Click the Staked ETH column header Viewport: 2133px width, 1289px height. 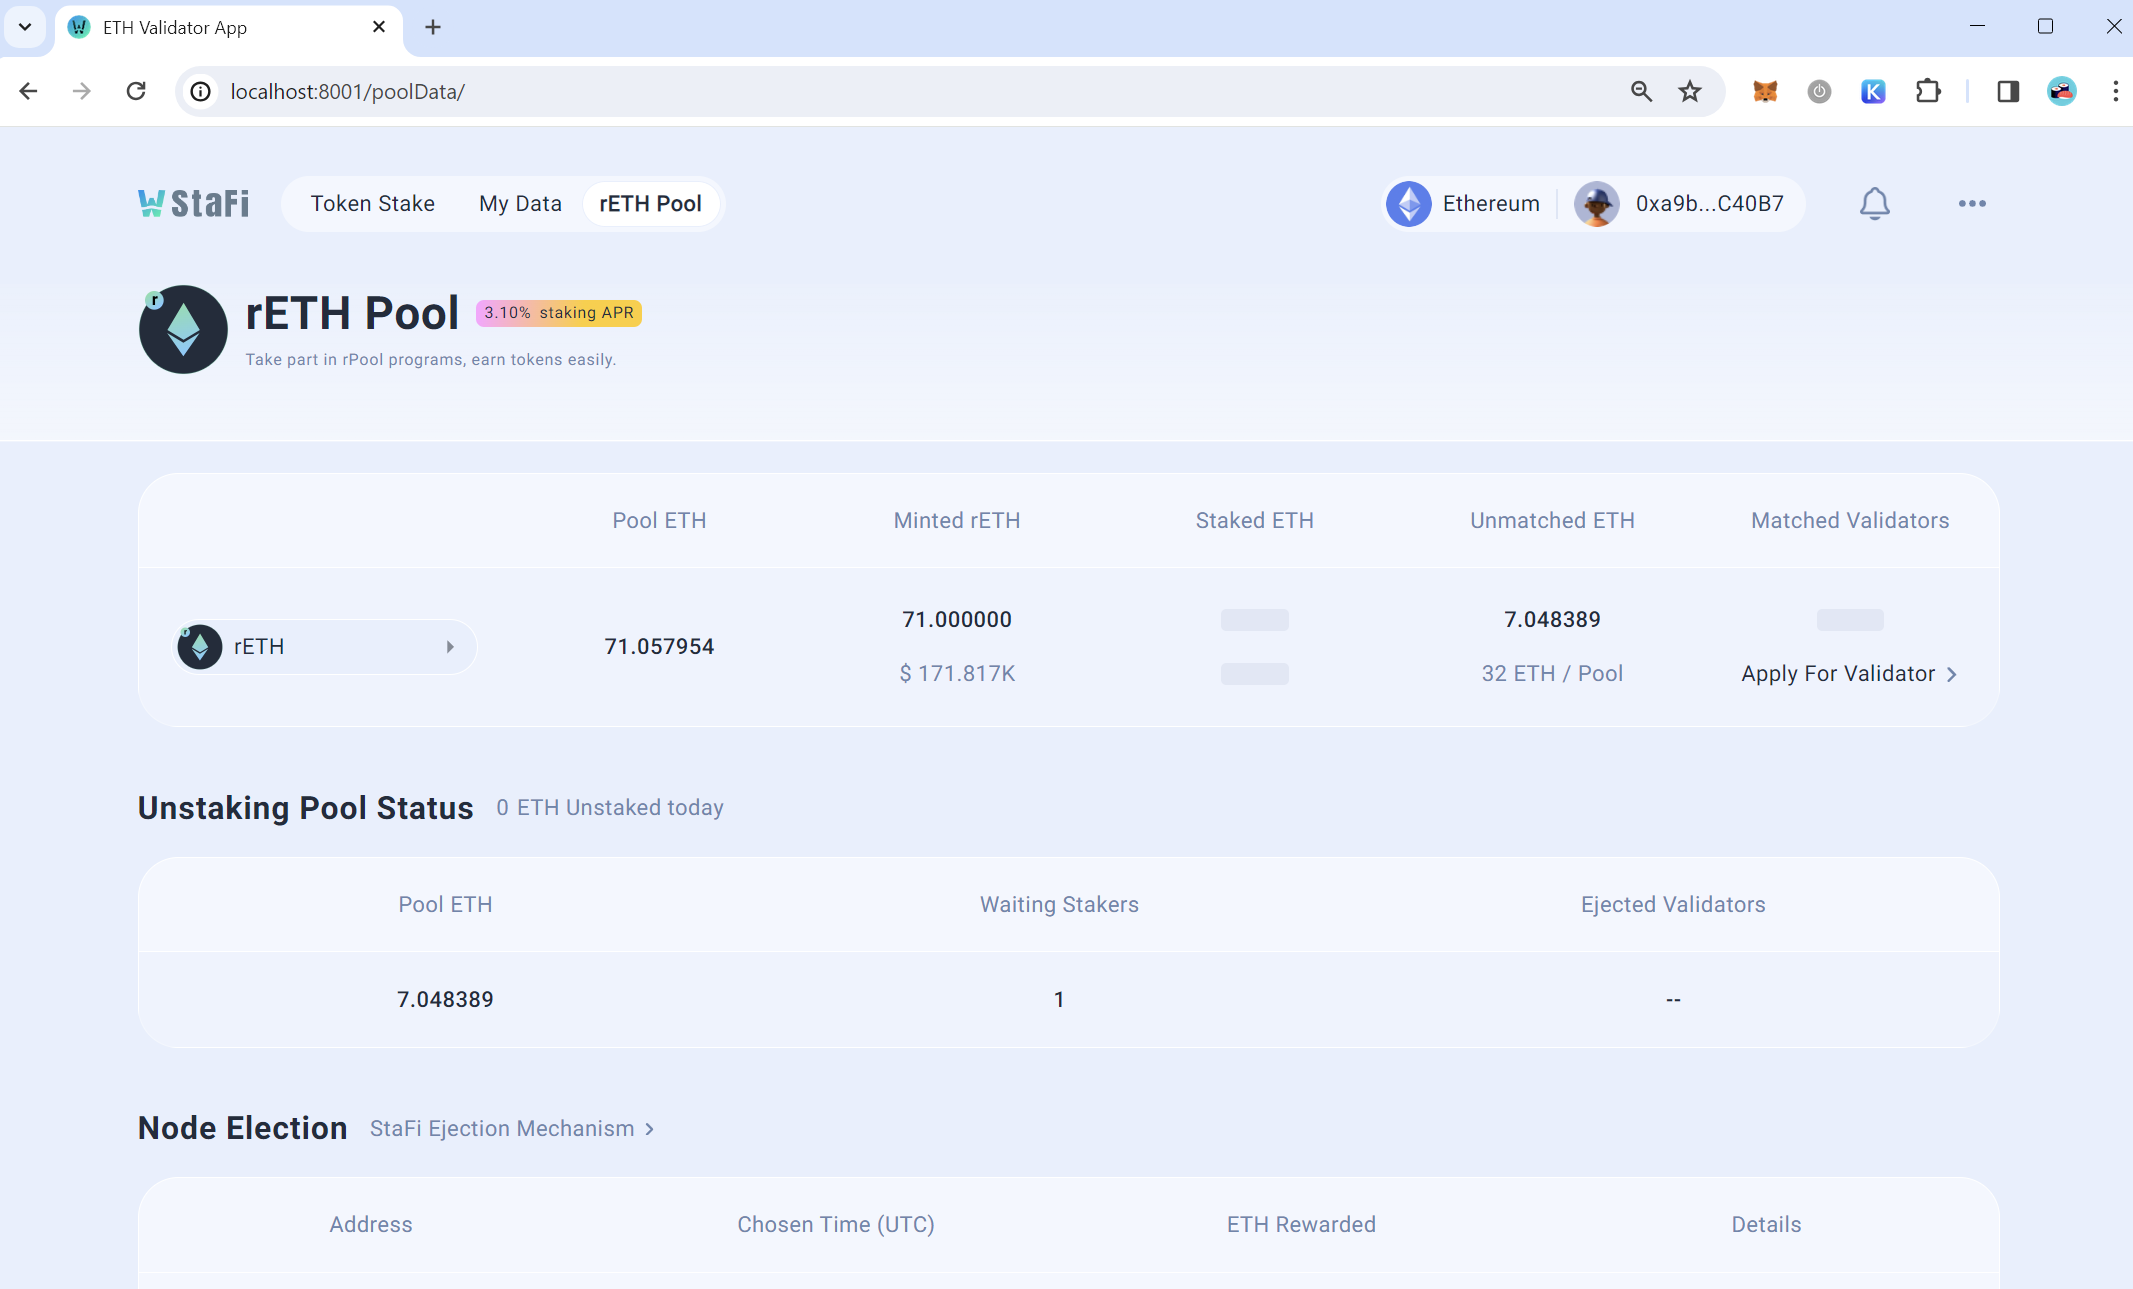[x=1254, y=521]
